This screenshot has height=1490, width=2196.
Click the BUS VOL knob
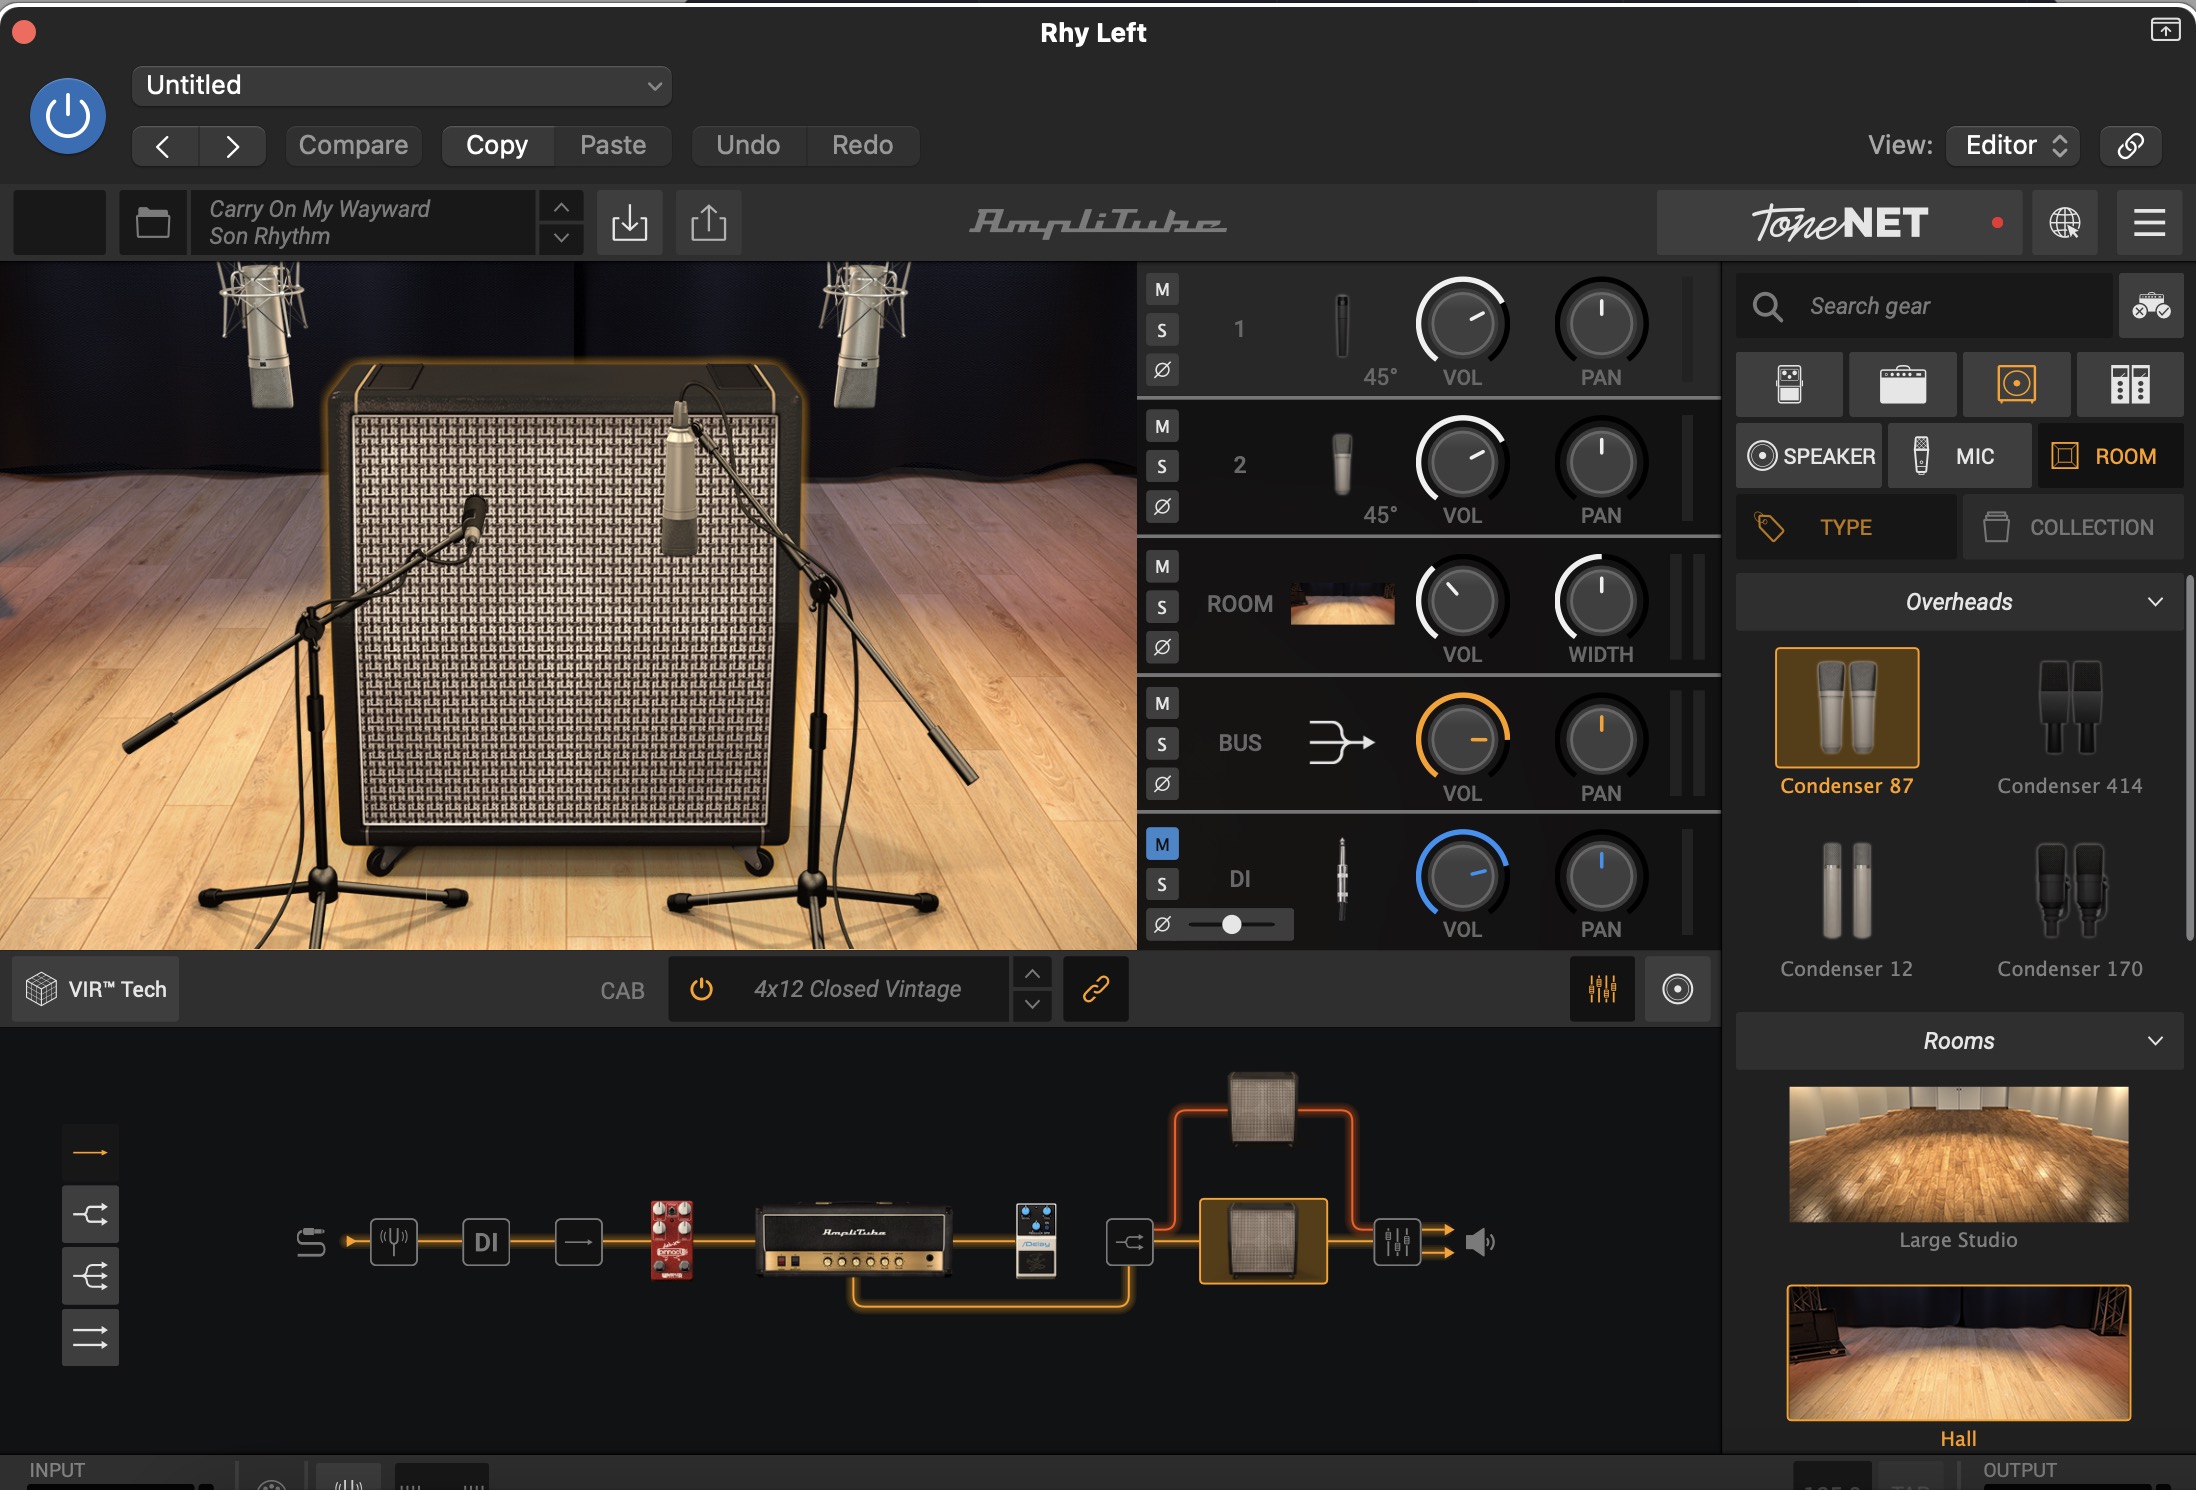tap(1462, 739)
